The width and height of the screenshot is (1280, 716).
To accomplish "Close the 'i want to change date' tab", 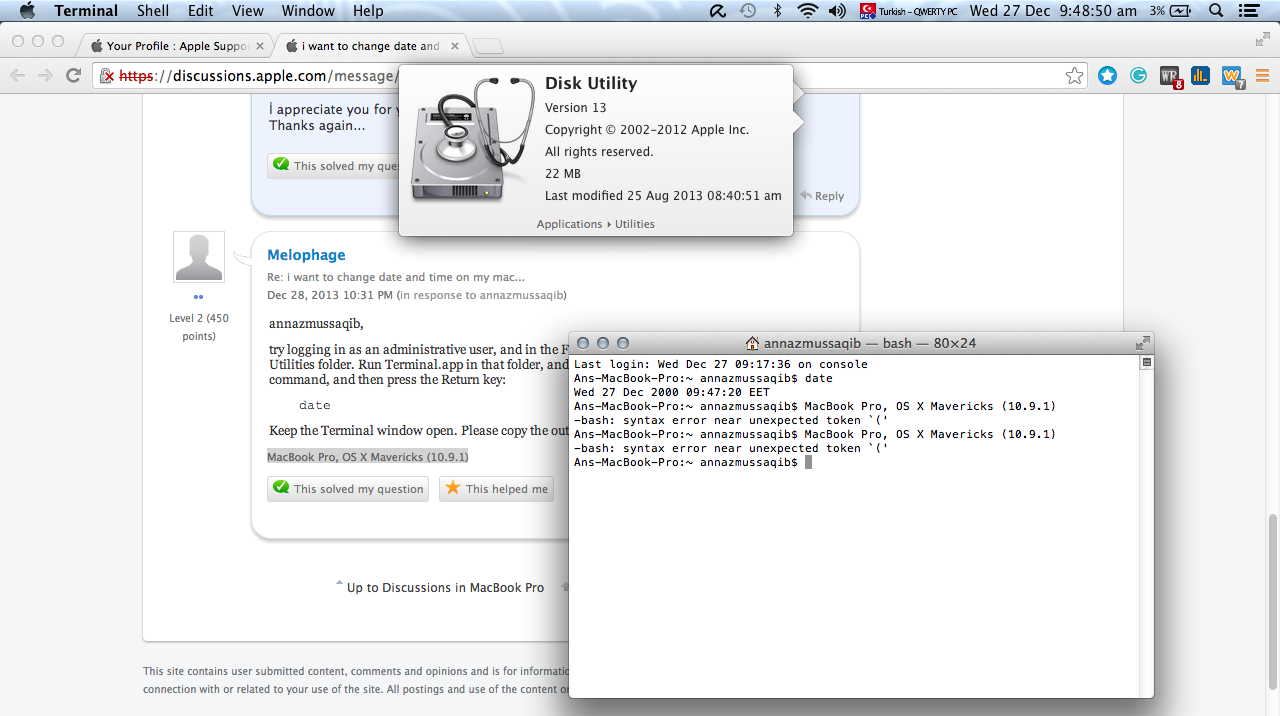I will pyautogui.click(x=456, y=46).
